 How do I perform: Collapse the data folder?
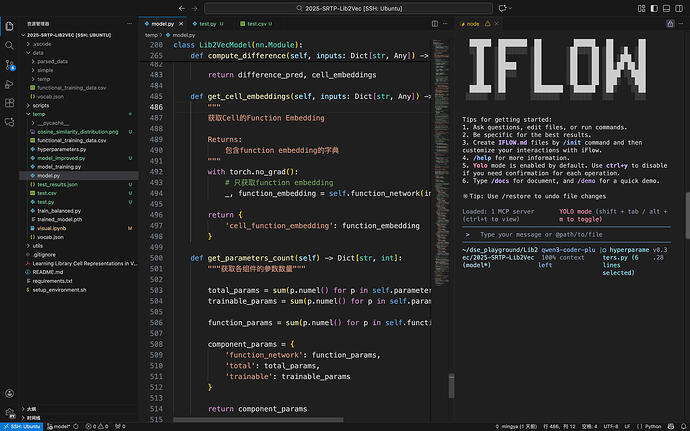(x=38, y=53)
